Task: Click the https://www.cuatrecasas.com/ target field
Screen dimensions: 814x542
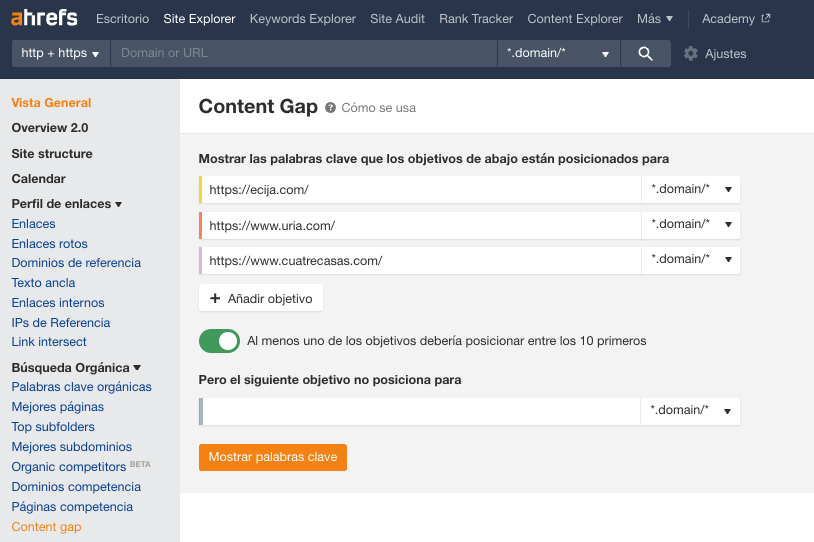Action: click(420, 261)
